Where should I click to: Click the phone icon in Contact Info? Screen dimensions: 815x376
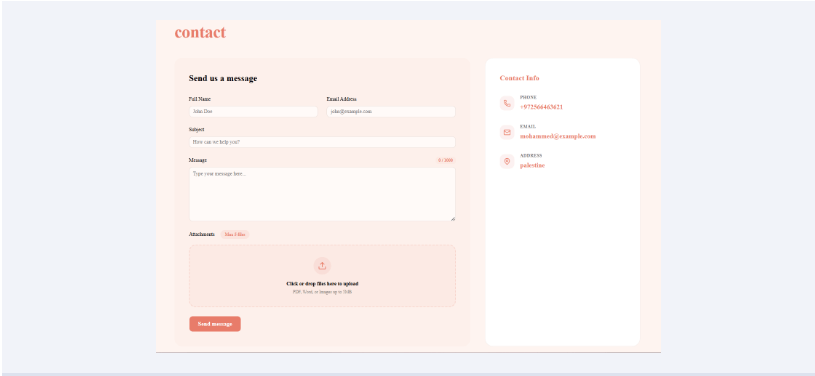coord(507,103)
